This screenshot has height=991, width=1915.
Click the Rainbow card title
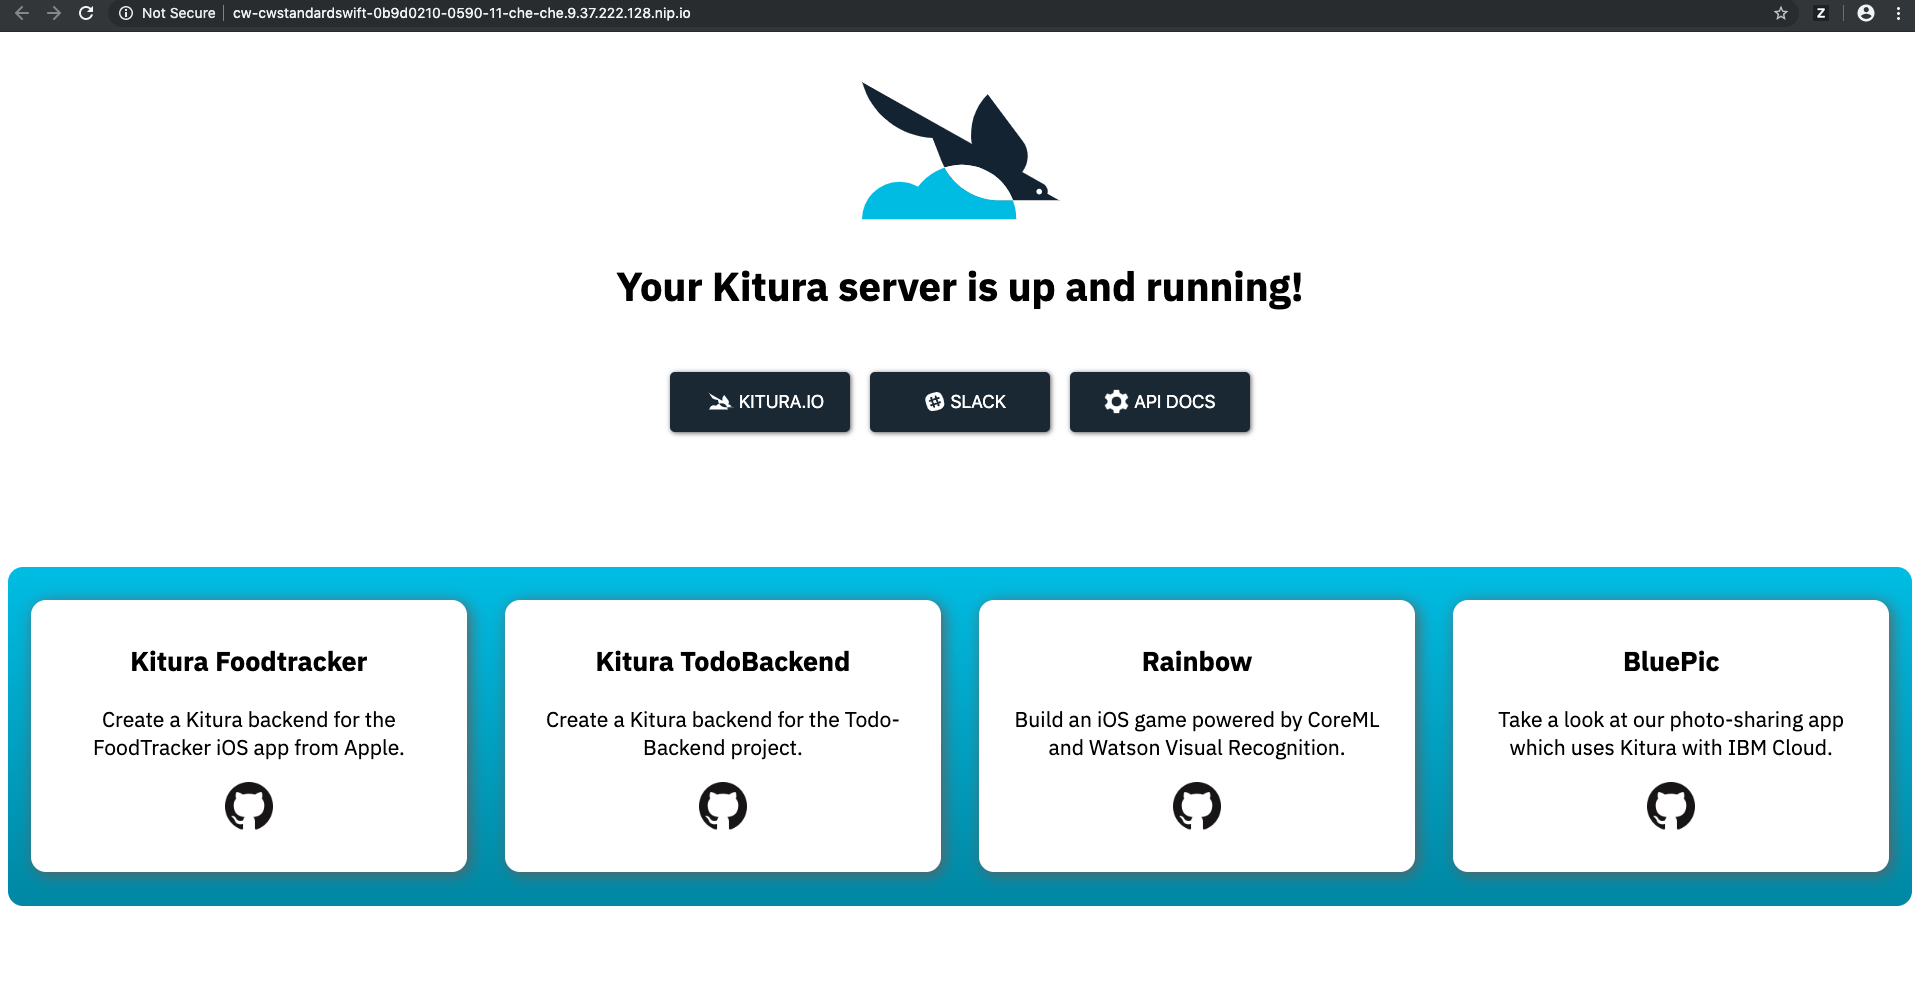(x=1197, y=662)
